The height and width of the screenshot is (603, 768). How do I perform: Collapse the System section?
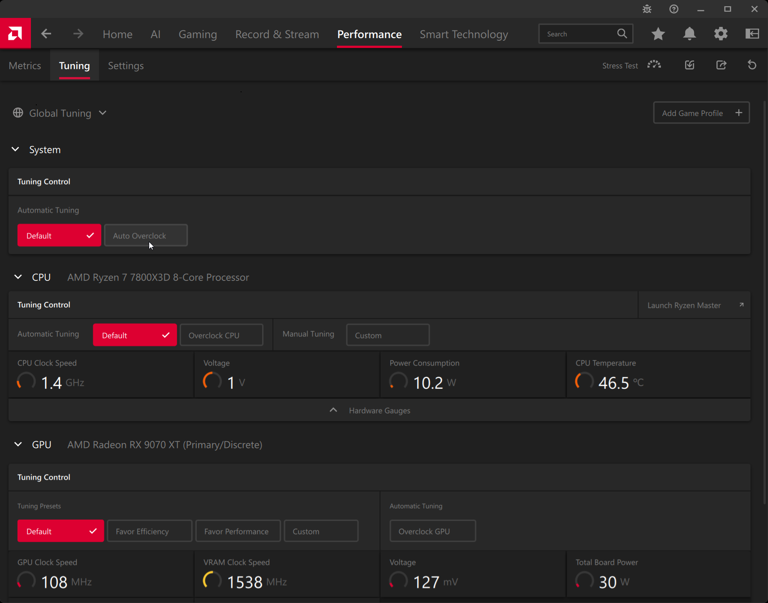[x=15, y=149]
